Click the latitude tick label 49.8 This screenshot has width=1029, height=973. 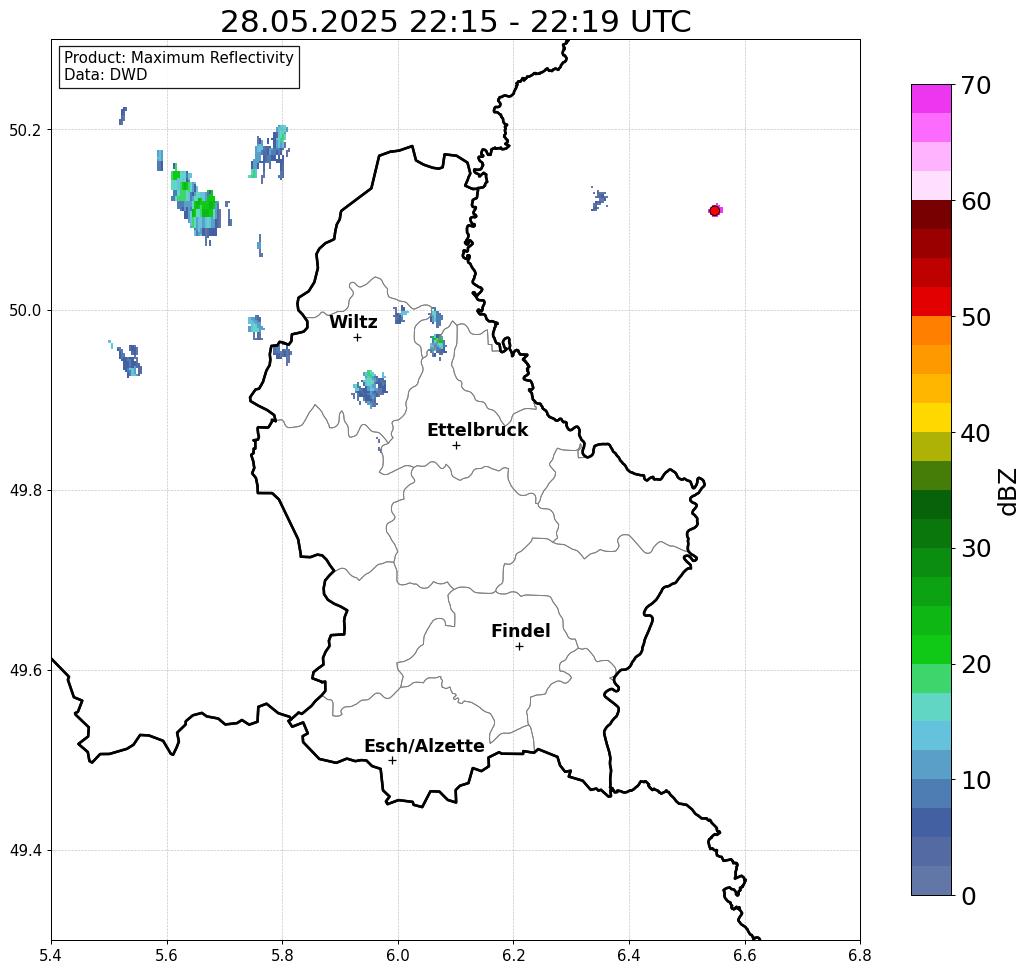coord(25,491)
